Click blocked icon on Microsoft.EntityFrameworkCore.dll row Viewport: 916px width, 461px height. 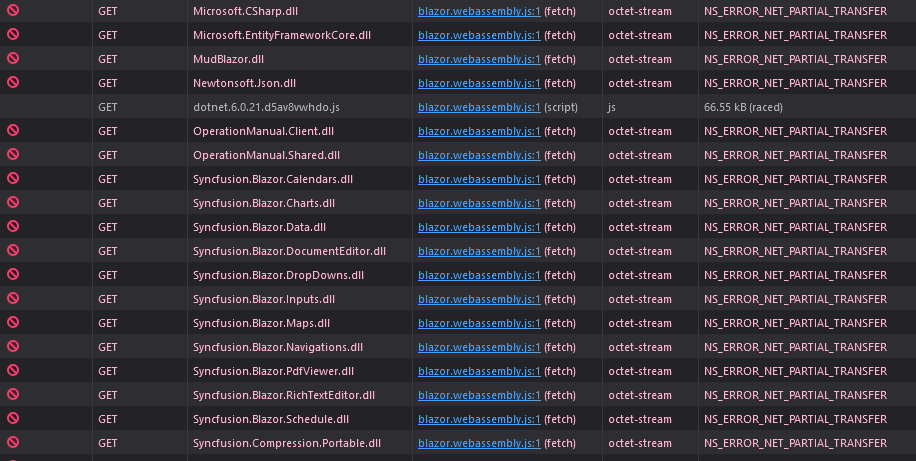click(13, 34)
